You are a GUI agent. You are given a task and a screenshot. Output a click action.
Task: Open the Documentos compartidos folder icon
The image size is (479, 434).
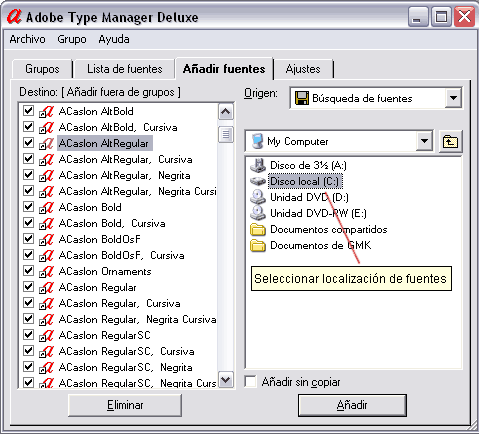[258, 229]
